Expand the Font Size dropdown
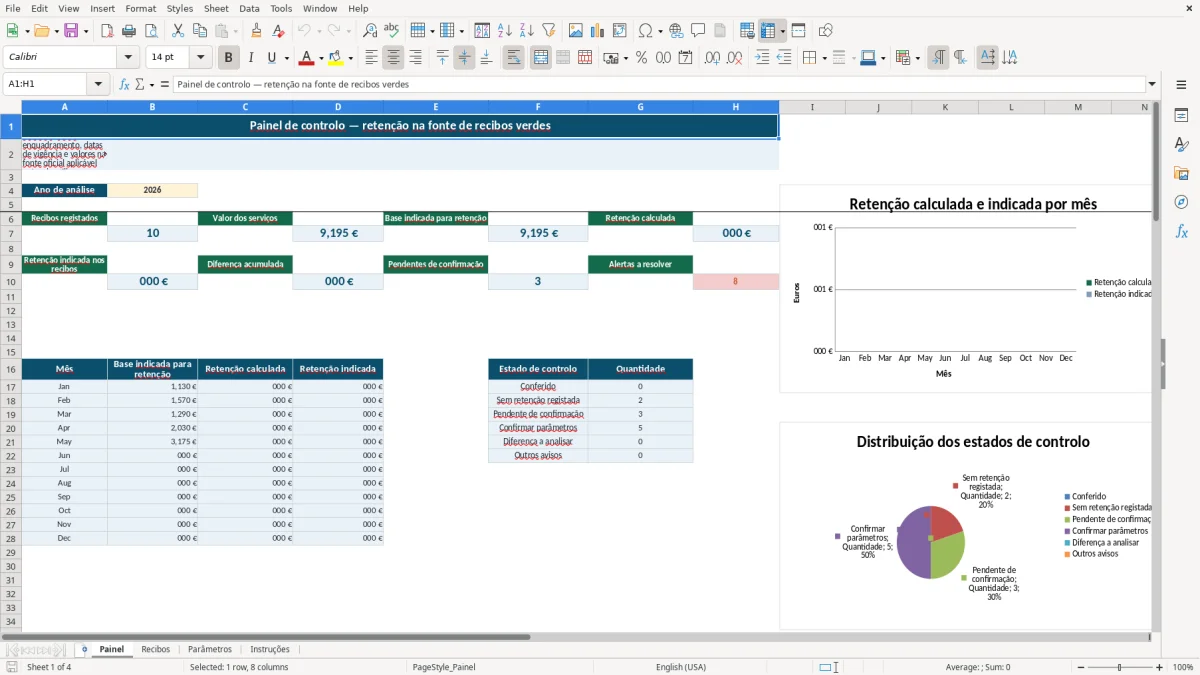The height and width of the screenshot is (675, 1200). pos(200,58)
